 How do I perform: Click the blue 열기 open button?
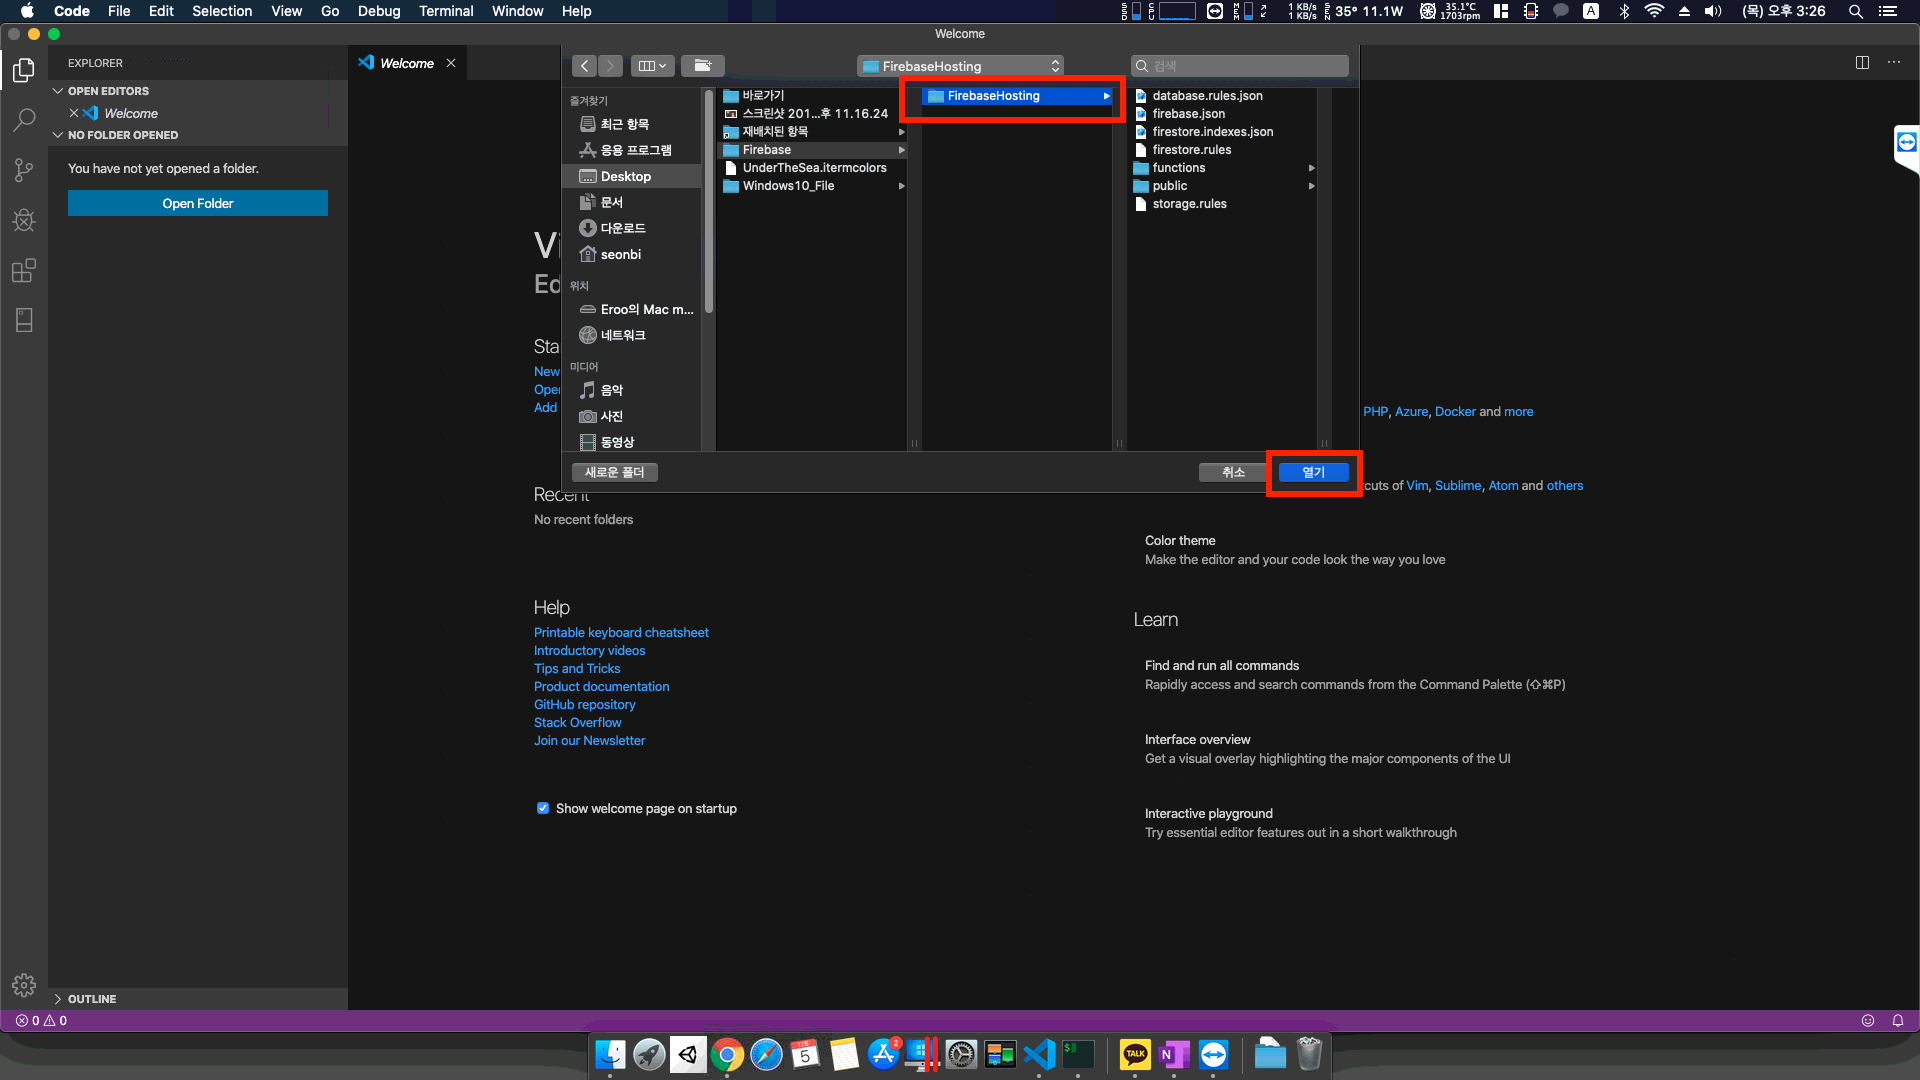click(x=1313, y=472)
